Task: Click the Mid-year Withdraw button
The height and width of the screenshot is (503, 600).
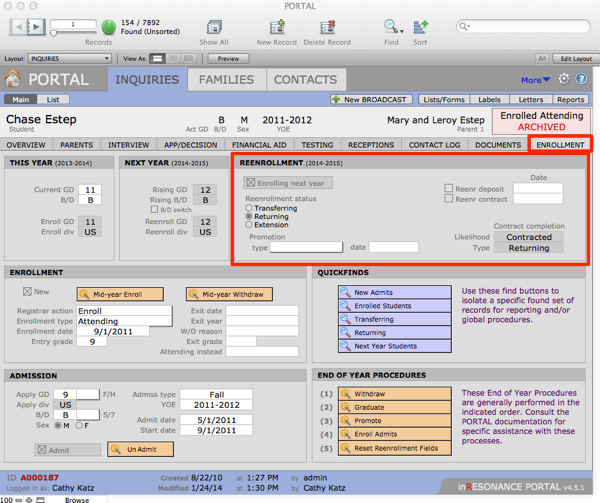Action: [x=229, y=294]
